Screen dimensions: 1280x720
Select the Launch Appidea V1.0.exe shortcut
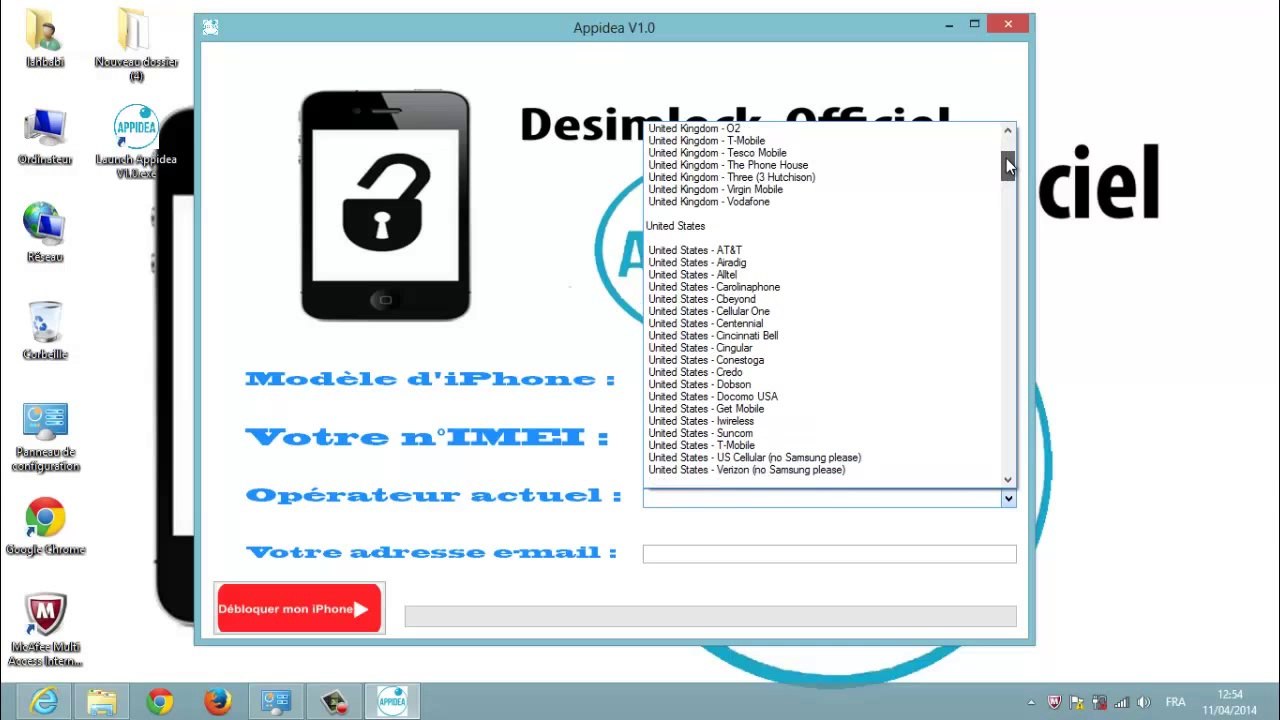pyautogui.click(x=136, y=142)
